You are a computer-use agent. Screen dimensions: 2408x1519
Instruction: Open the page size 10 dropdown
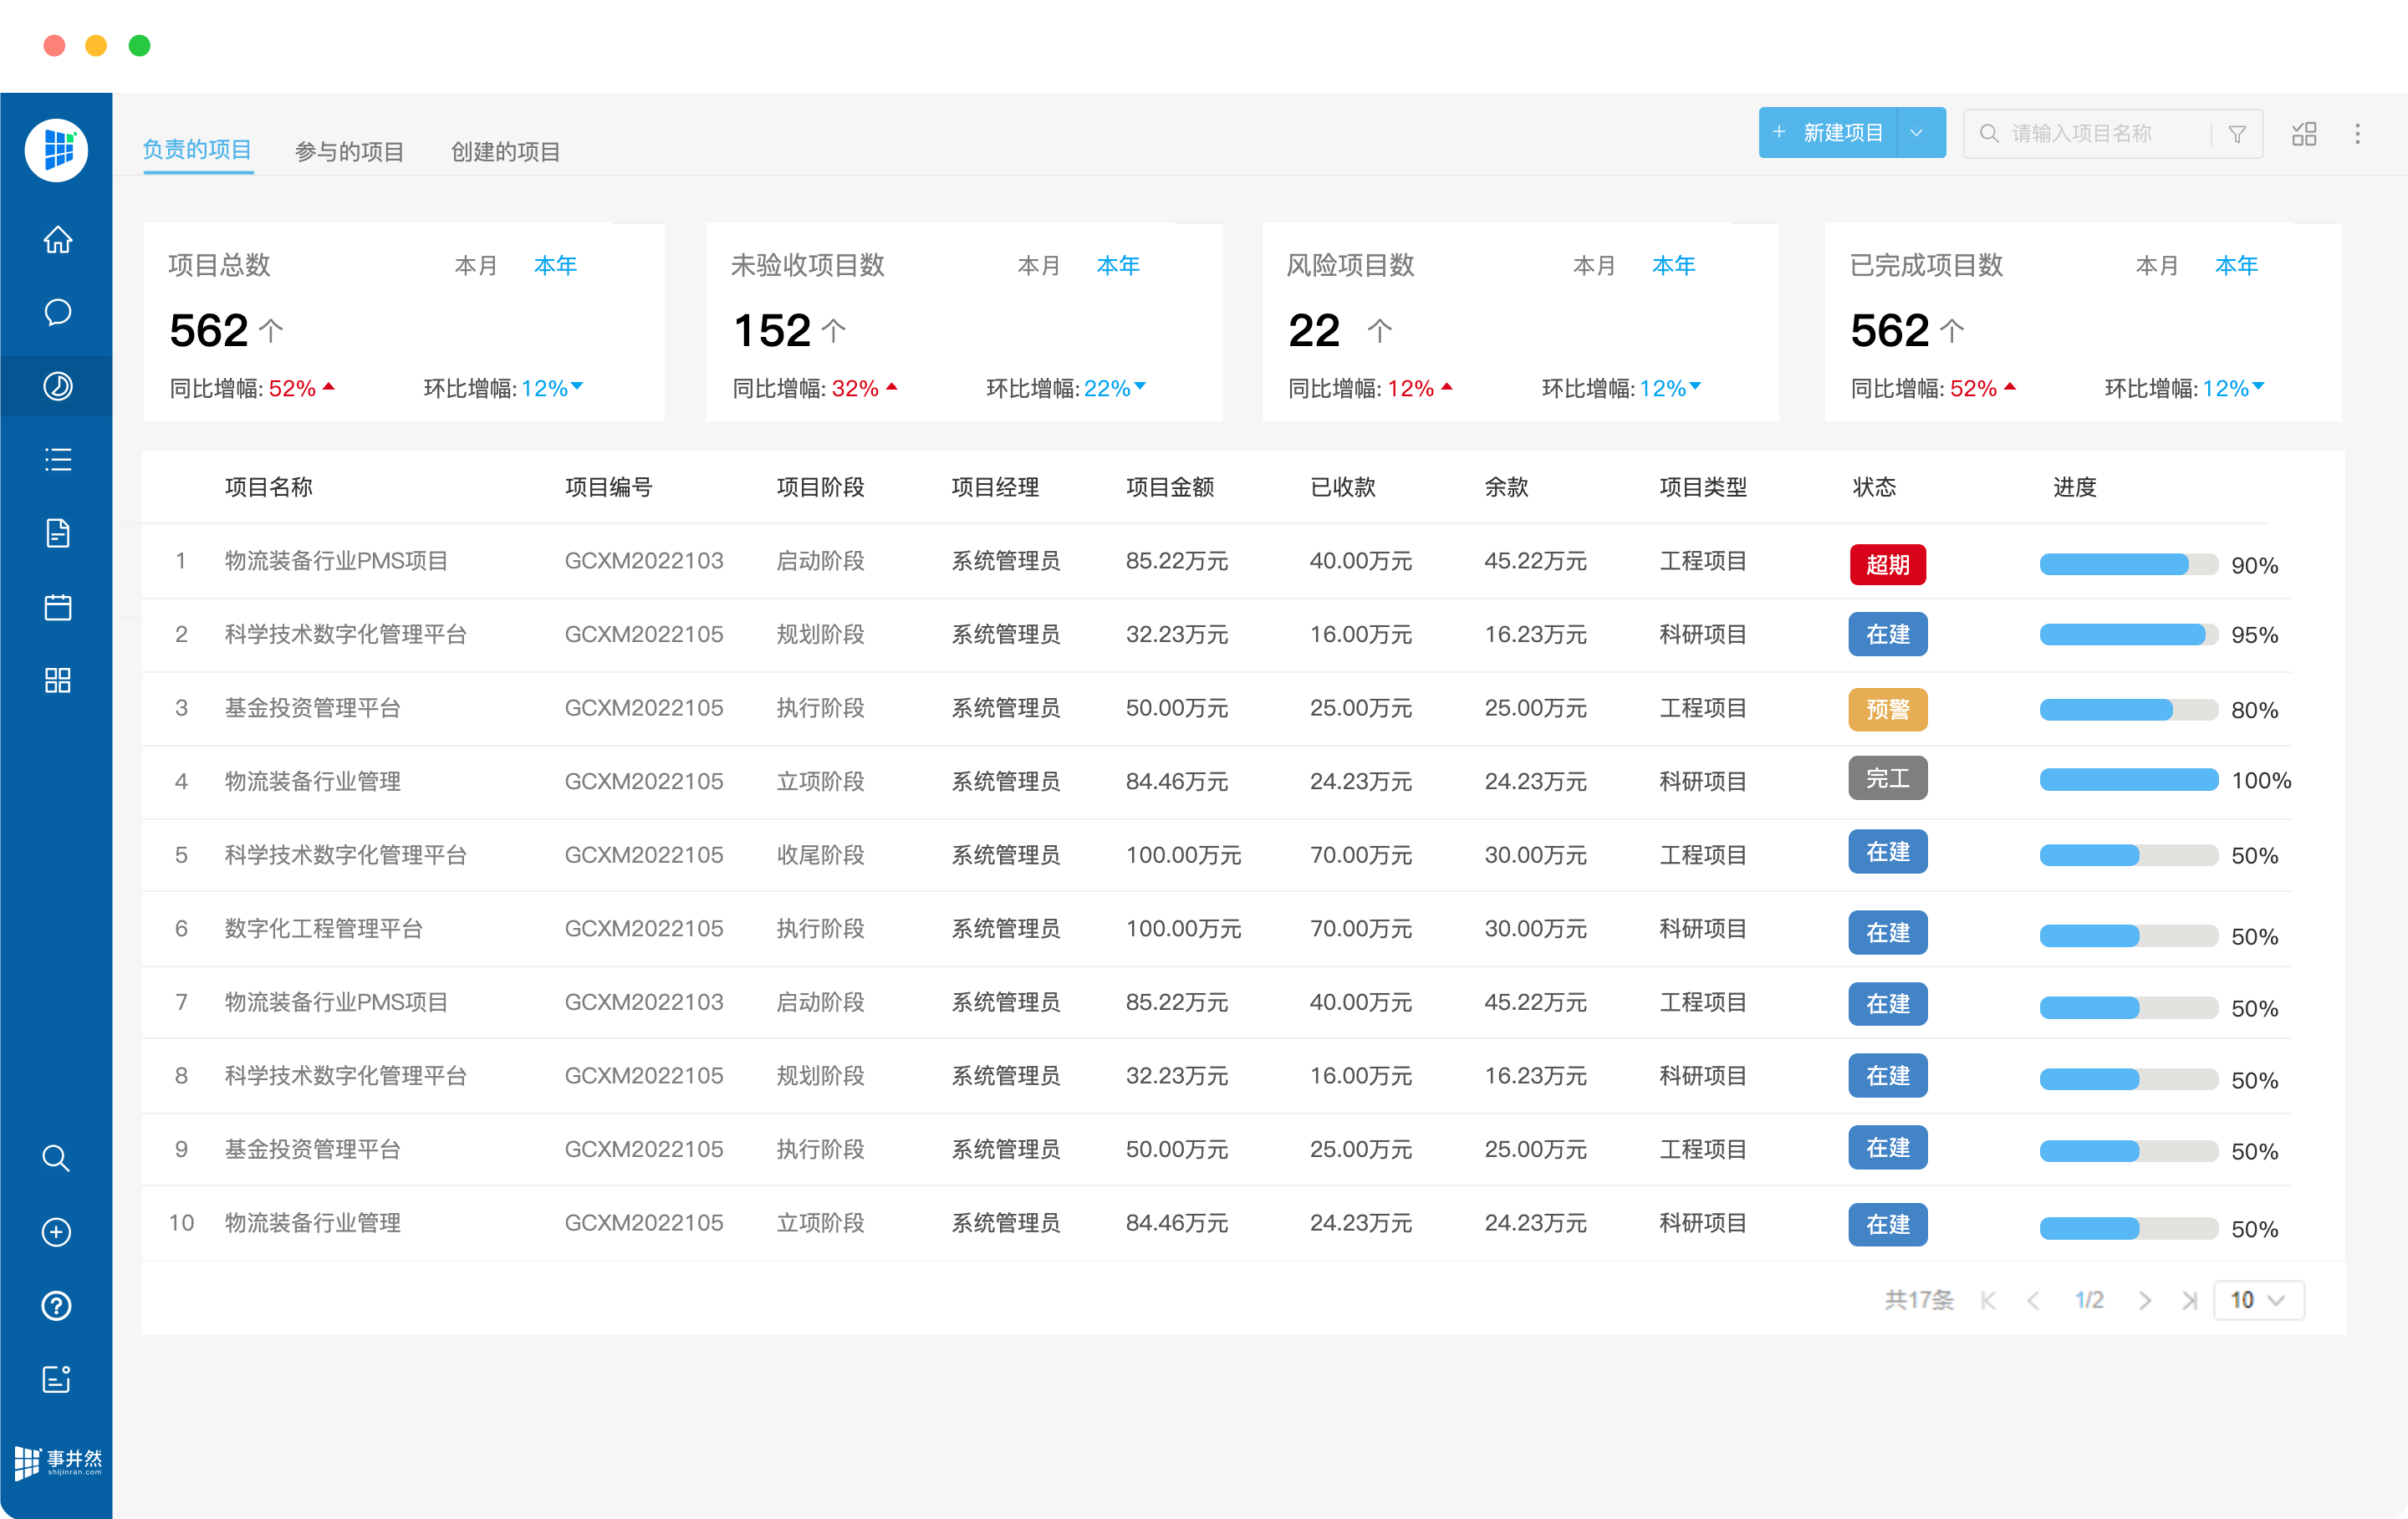click(2258, 1299)
